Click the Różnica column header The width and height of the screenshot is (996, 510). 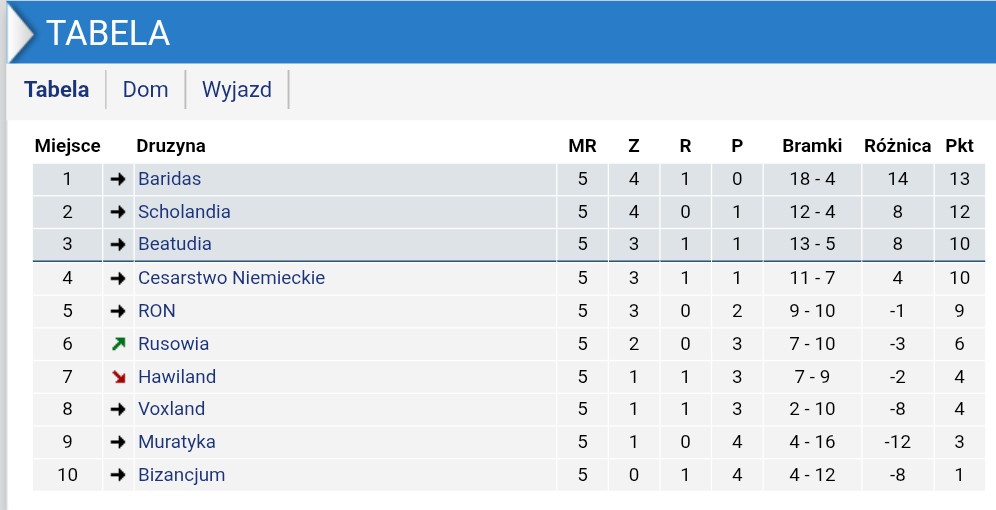pyautogui.click(x=898, y=146)
